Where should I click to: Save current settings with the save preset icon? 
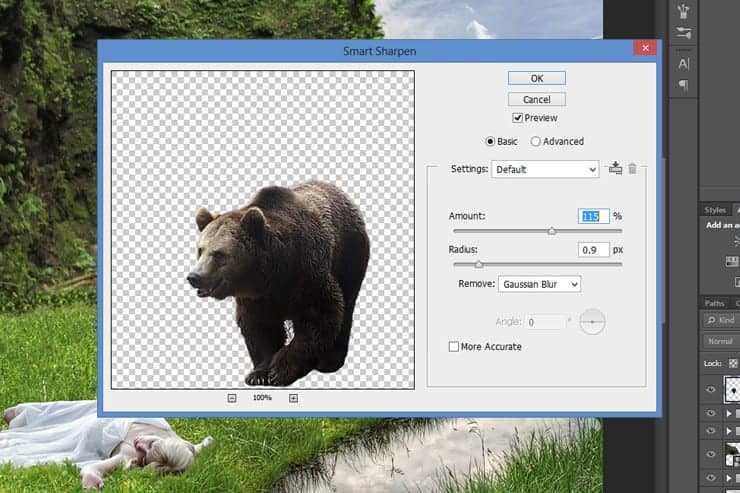615,169
